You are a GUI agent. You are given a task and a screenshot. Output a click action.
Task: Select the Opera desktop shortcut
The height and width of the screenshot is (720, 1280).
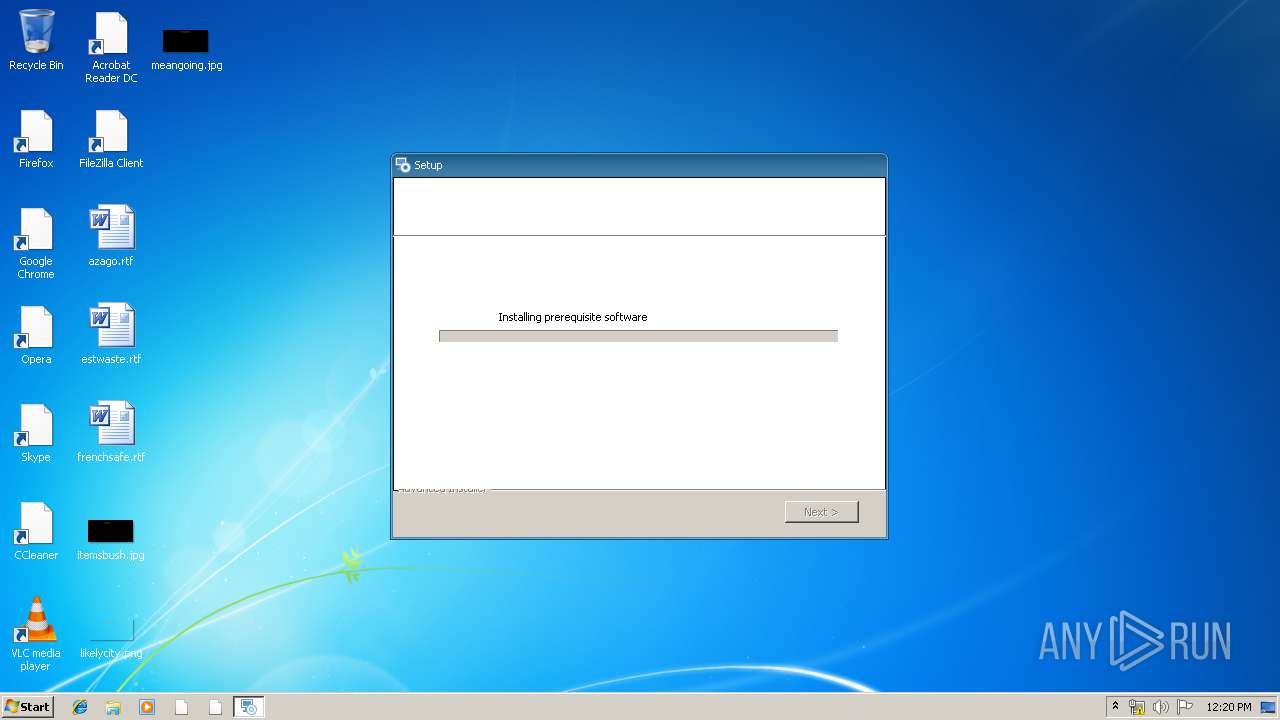point(36,335)
